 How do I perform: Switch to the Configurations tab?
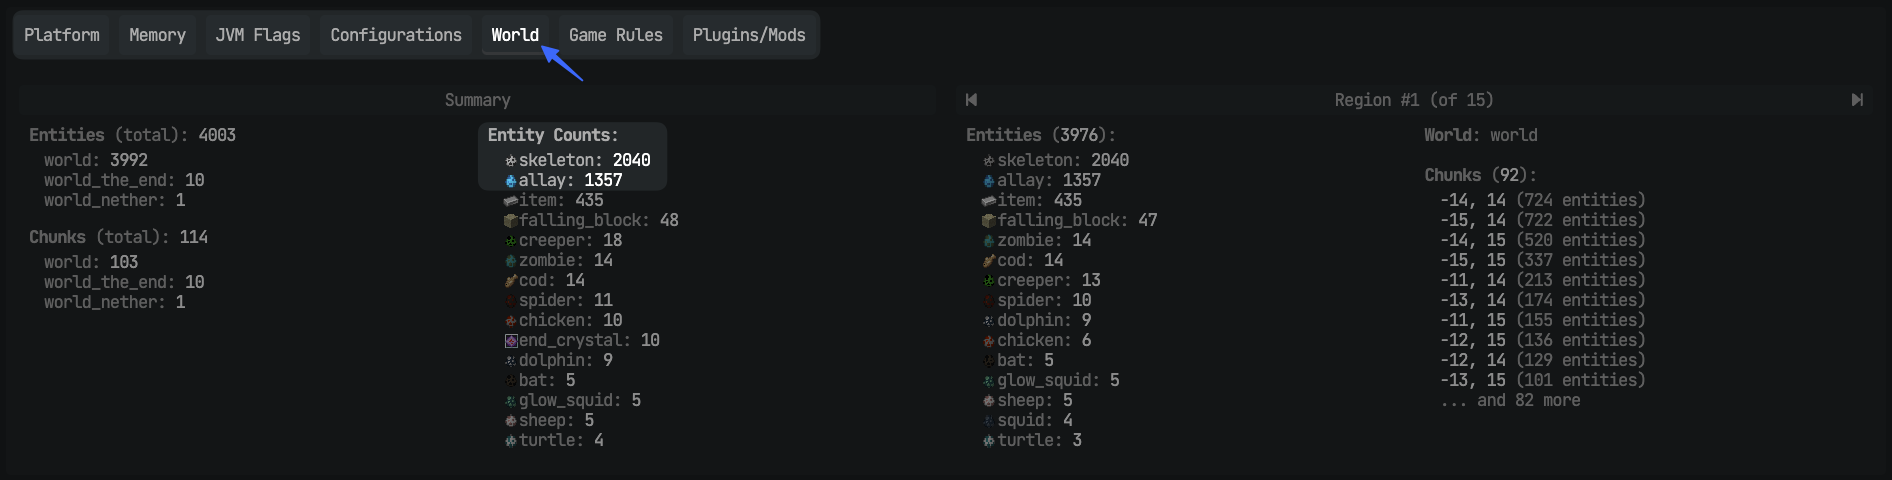point(396,35)
